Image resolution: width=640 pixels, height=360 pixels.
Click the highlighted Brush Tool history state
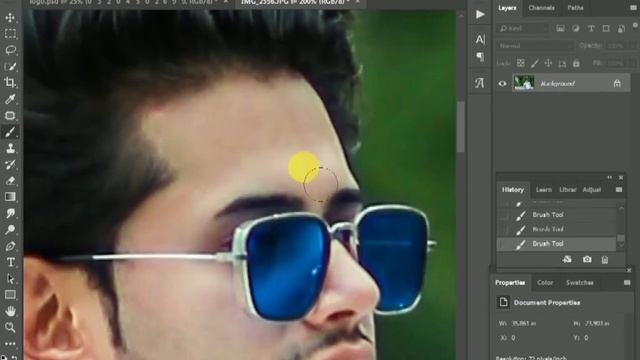tap(556, 244)
